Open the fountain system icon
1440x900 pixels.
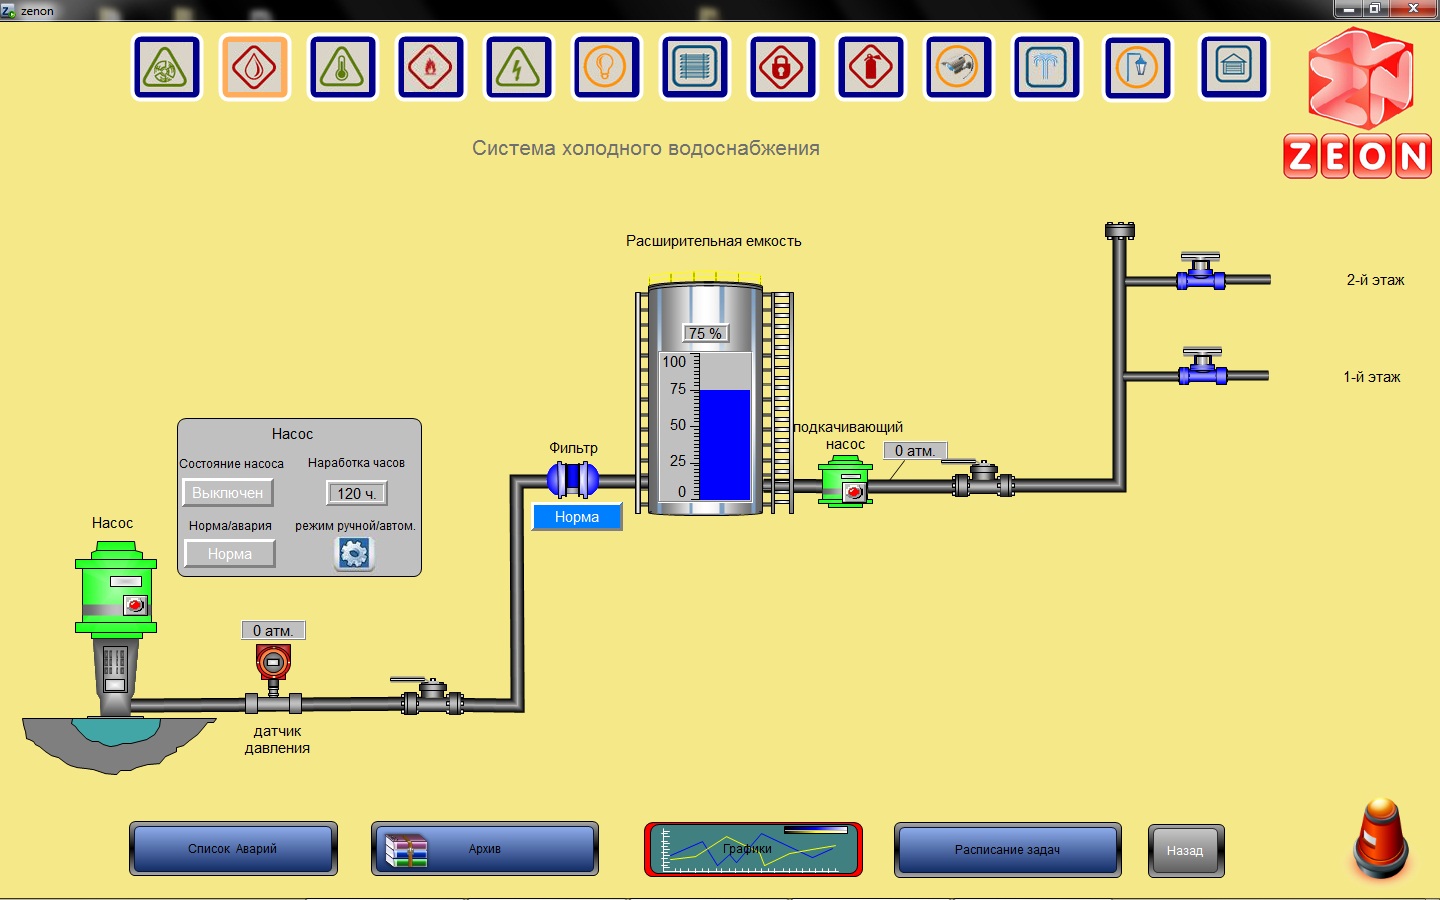point(1047,68)
